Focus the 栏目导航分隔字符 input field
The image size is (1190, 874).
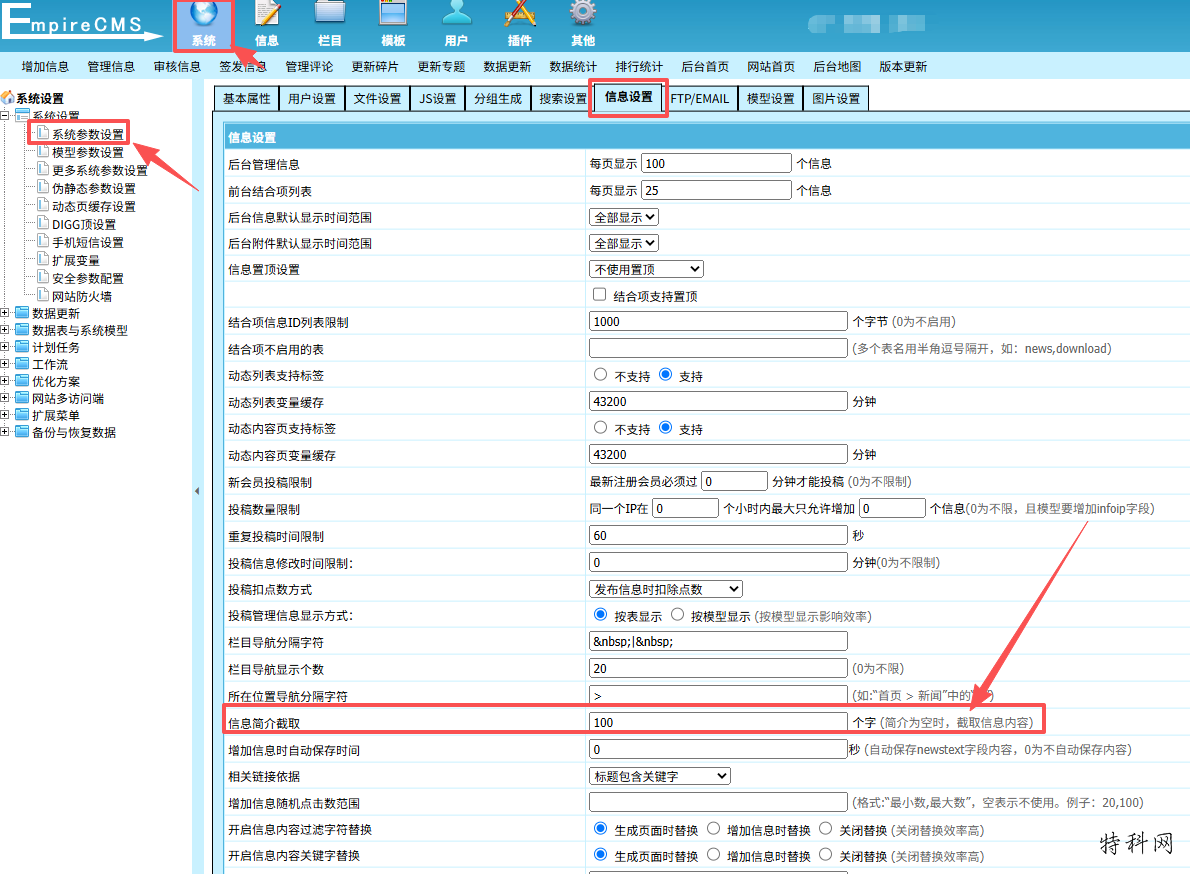click(x=718, y=642)
